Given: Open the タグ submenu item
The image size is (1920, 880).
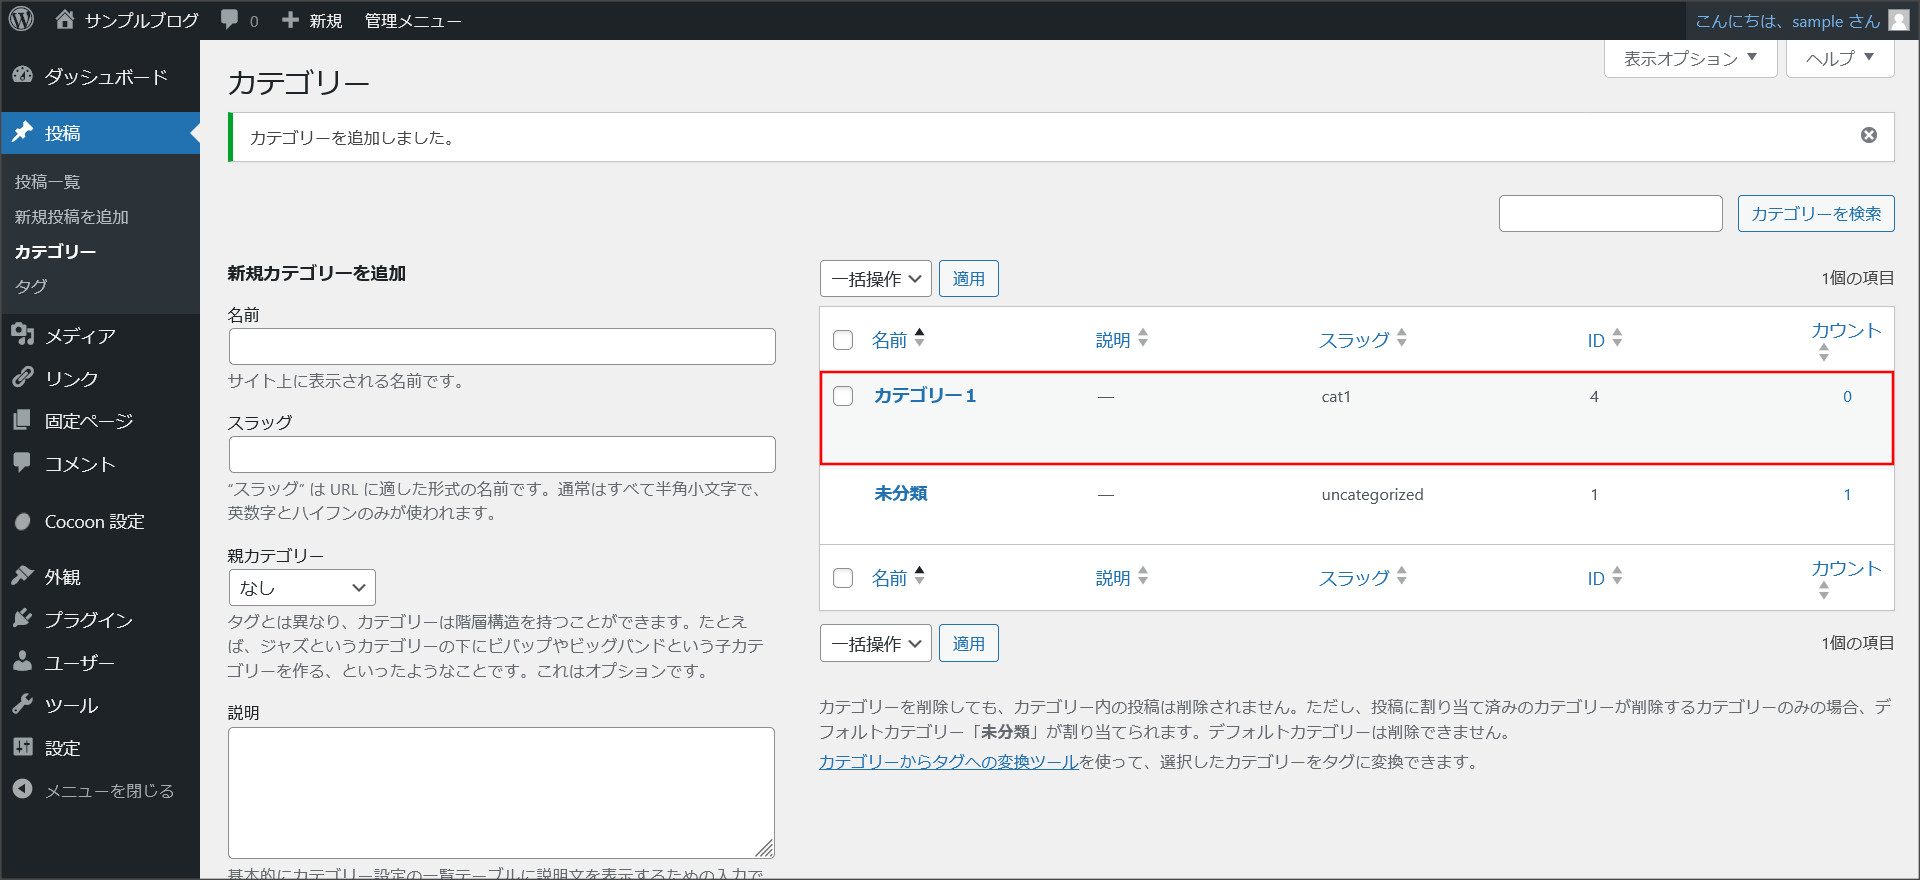Looking at the screenshot, I should pyautogui.click(x=31, y=286).
